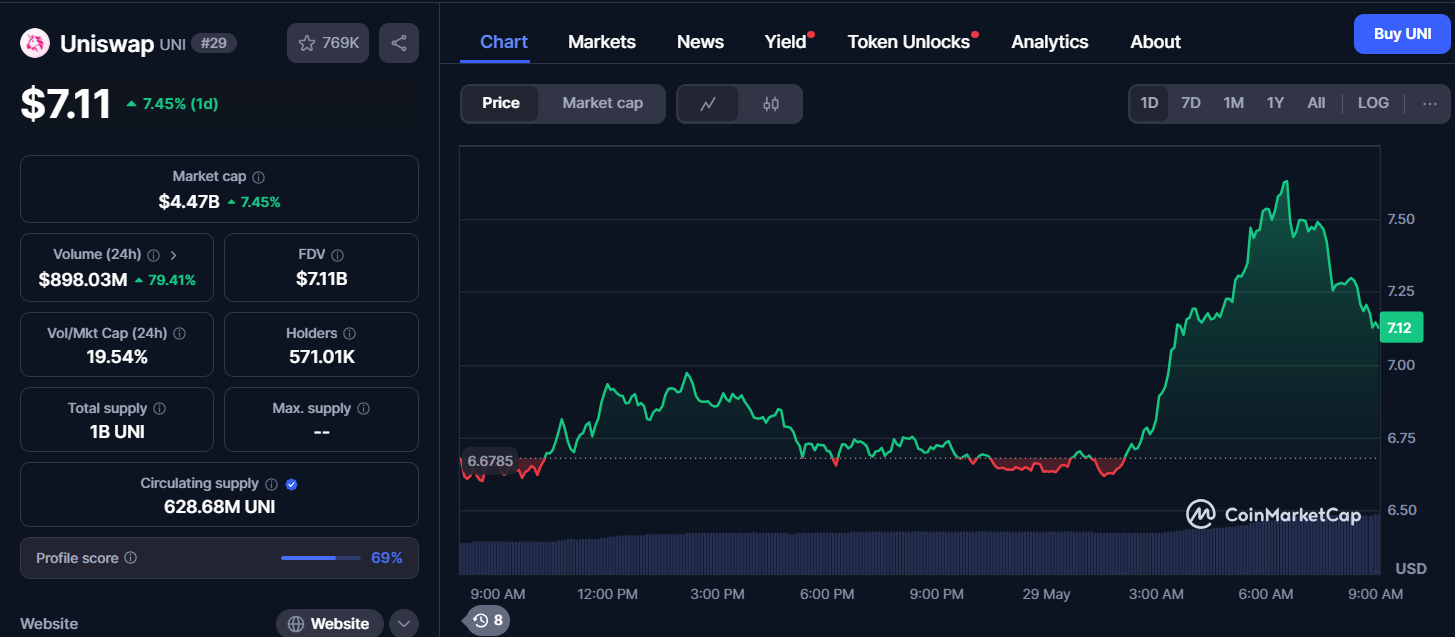This screenshot has height=637, width=1455.
Task: Click the $7.11B FDV value
Action: [322, 279]
